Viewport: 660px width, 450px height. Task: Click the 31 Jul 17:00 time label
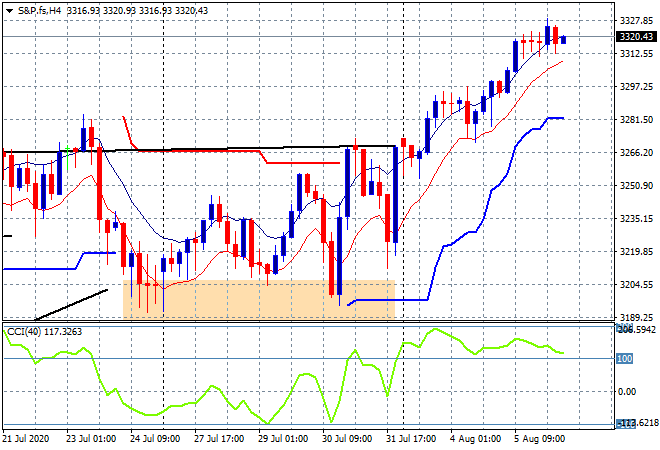[x=411, y=439]
